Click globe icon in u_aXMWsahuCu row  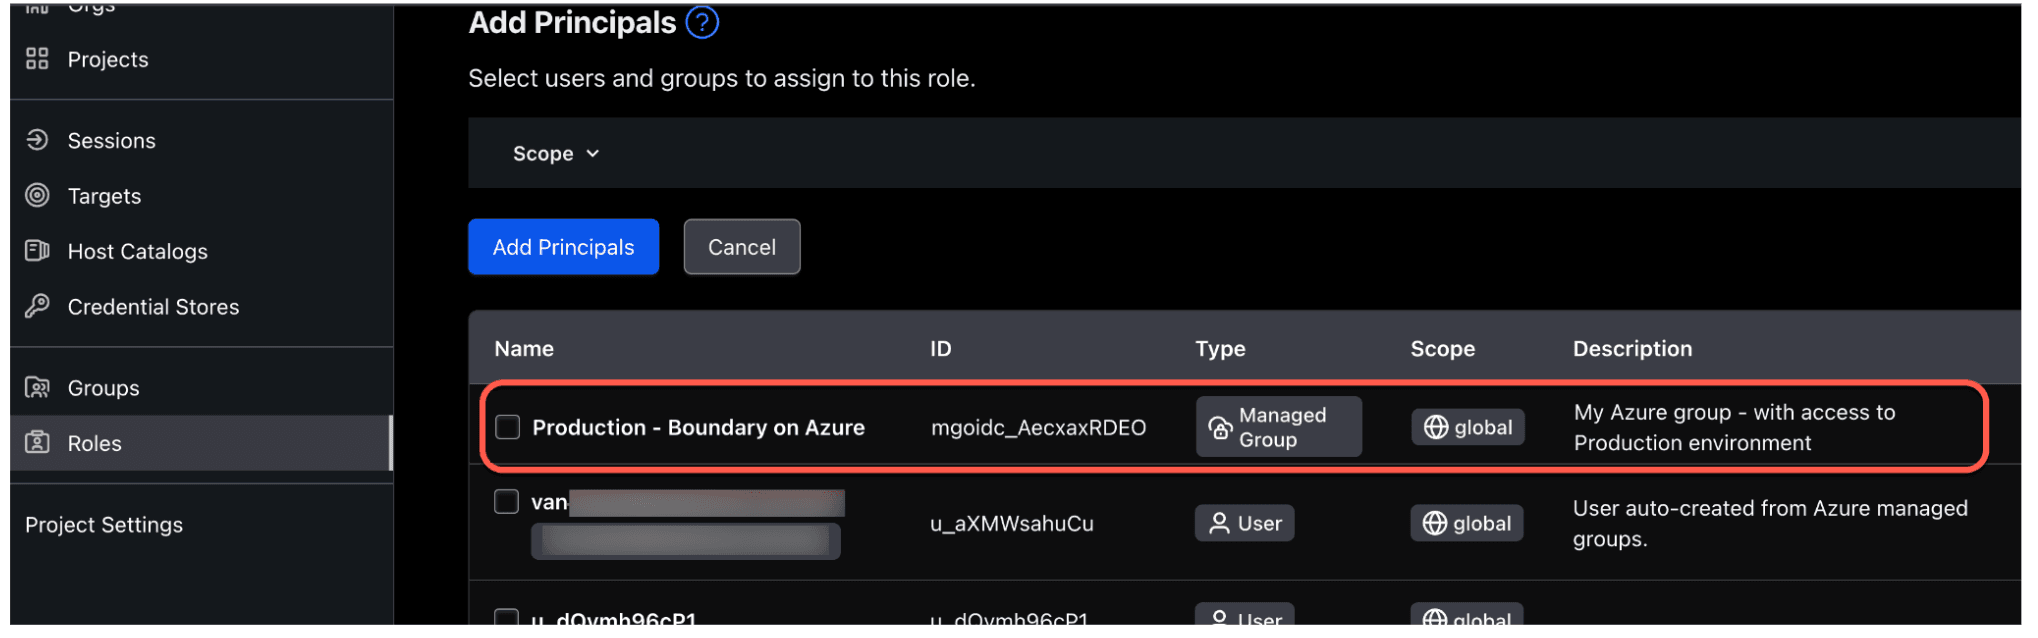tap(1435, 523)
